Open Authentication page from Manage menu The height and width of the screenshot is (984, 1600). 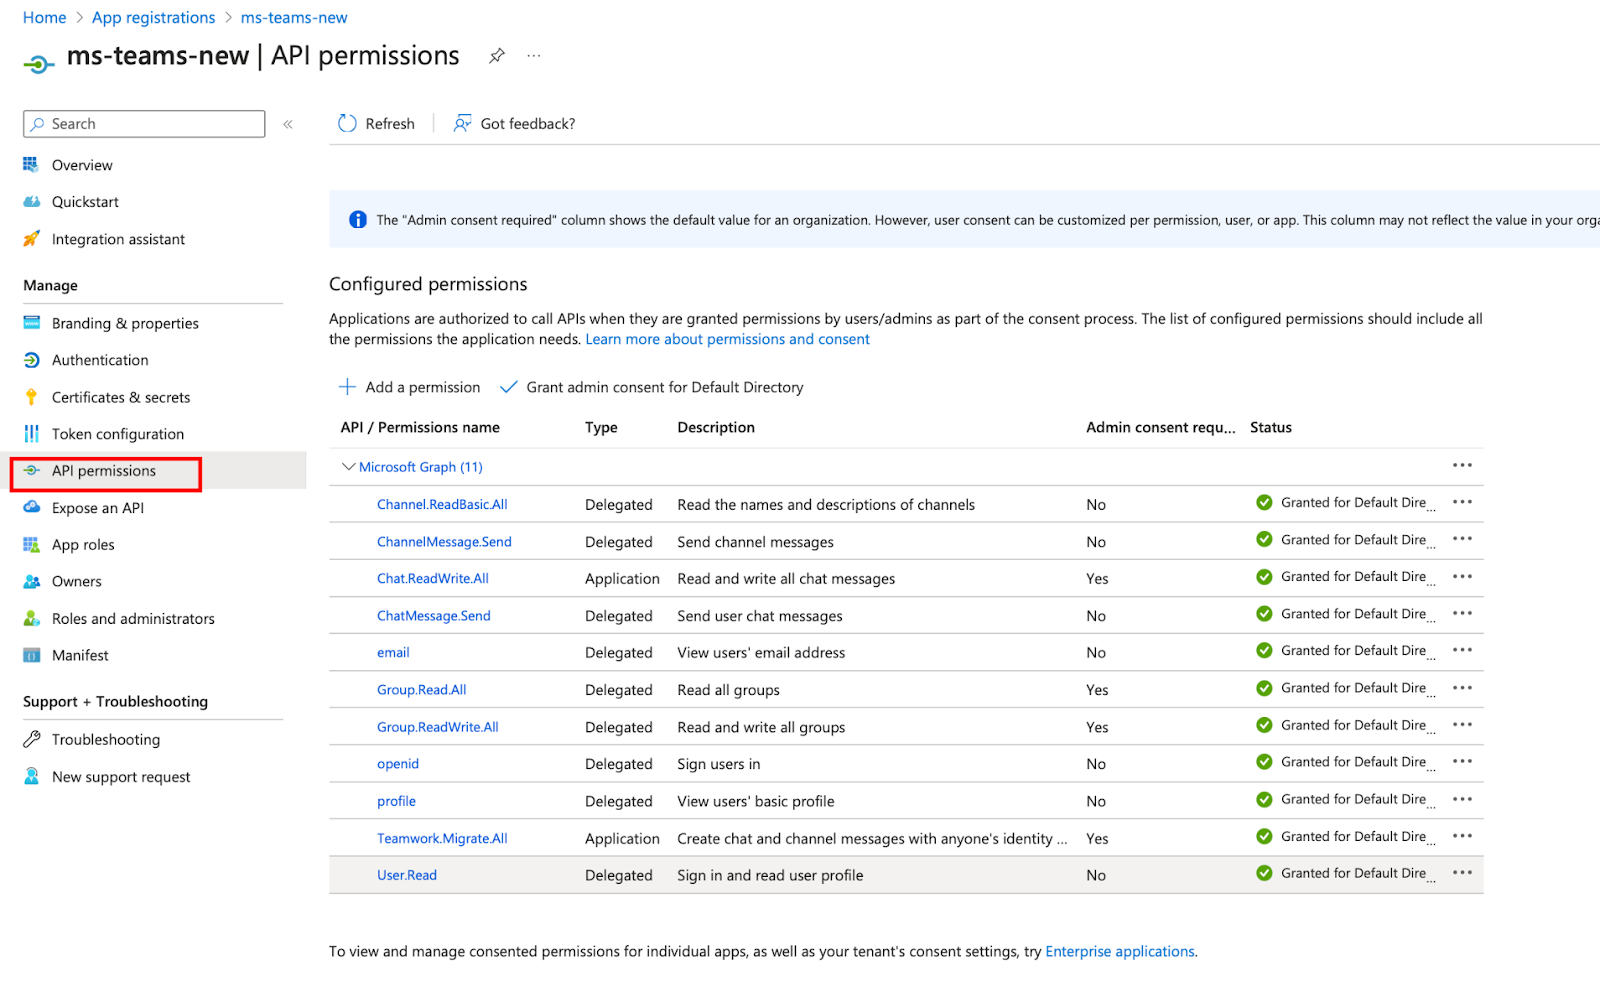(100, 360)
